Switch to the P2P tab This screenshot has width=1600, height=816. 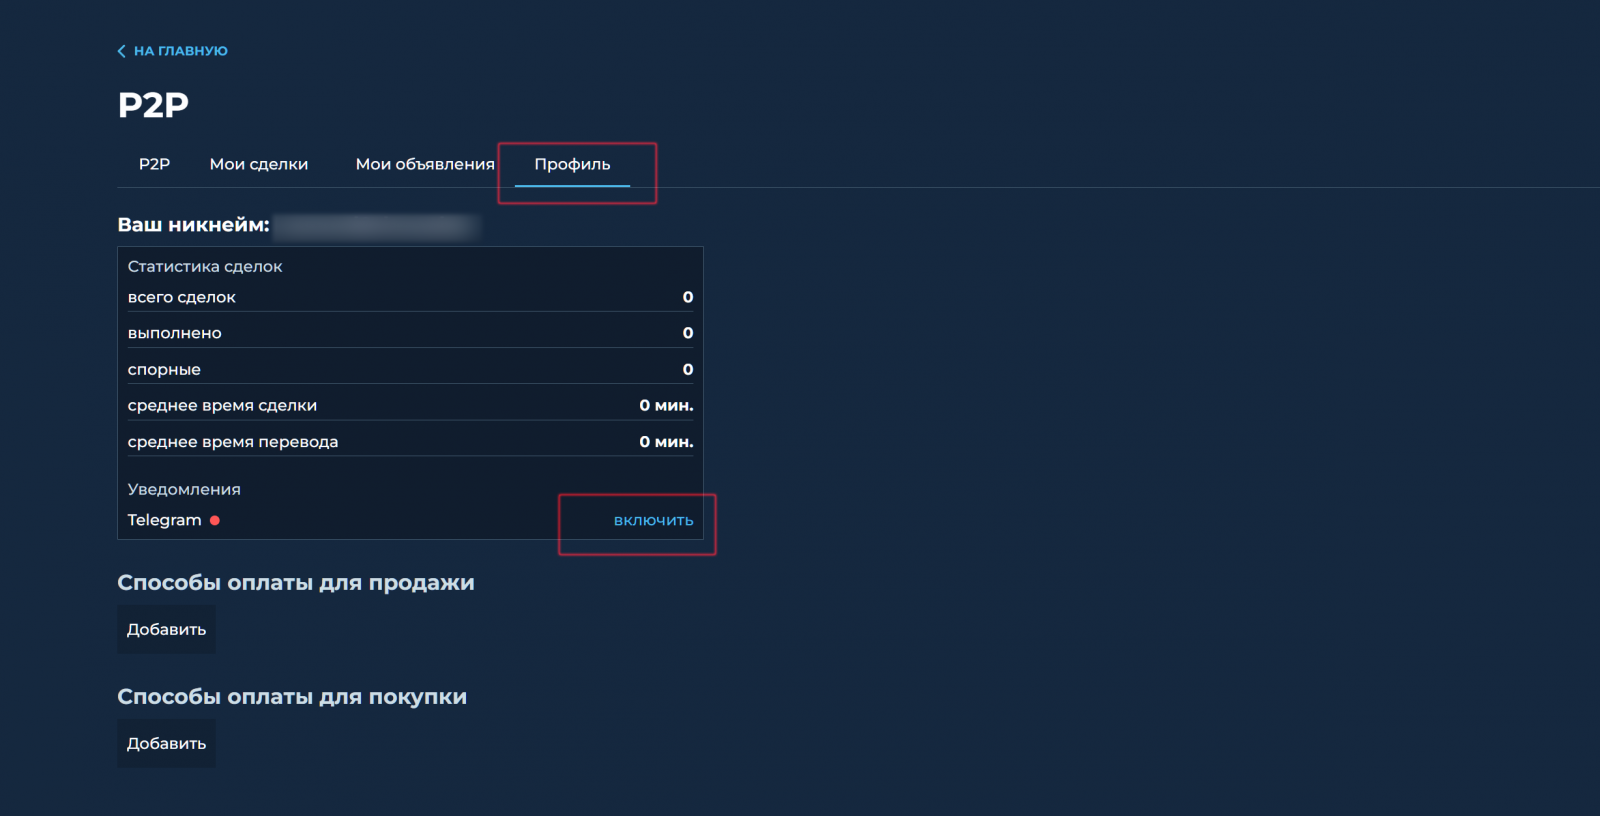154,164
